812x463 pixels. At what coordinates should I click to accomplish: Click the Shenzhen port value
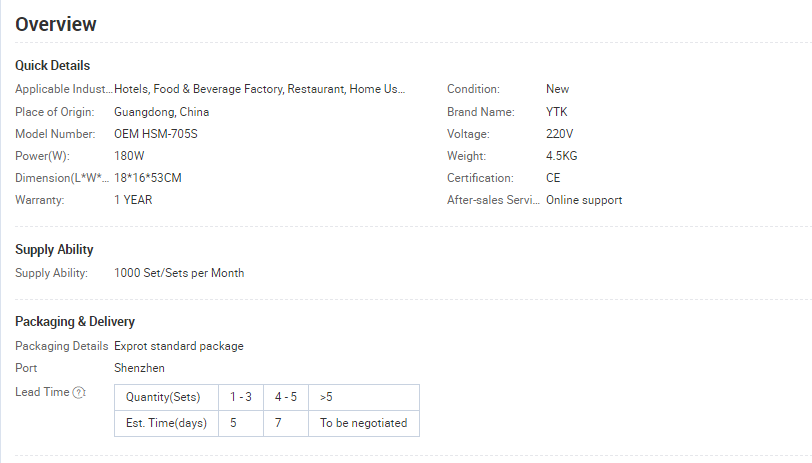139,368
